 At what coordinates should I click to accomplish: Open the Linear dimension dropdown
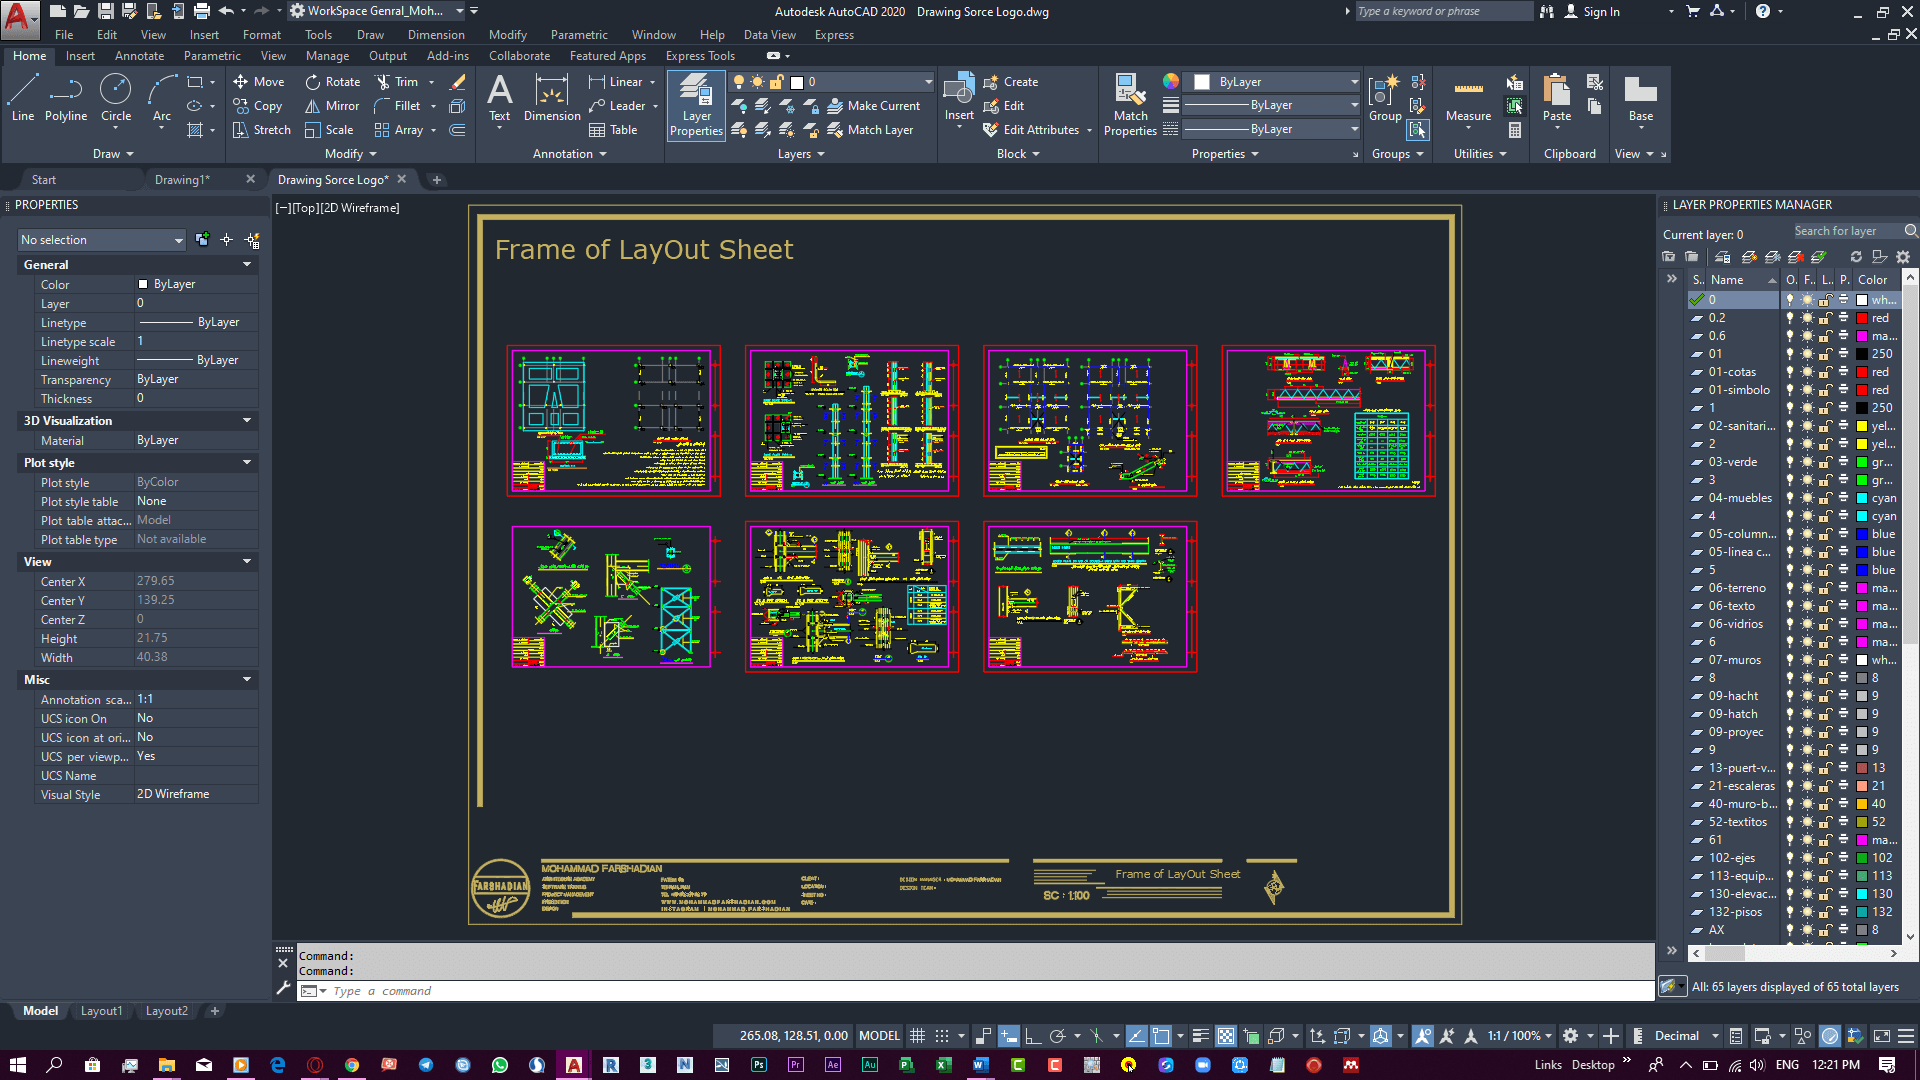tap(651, 82)
